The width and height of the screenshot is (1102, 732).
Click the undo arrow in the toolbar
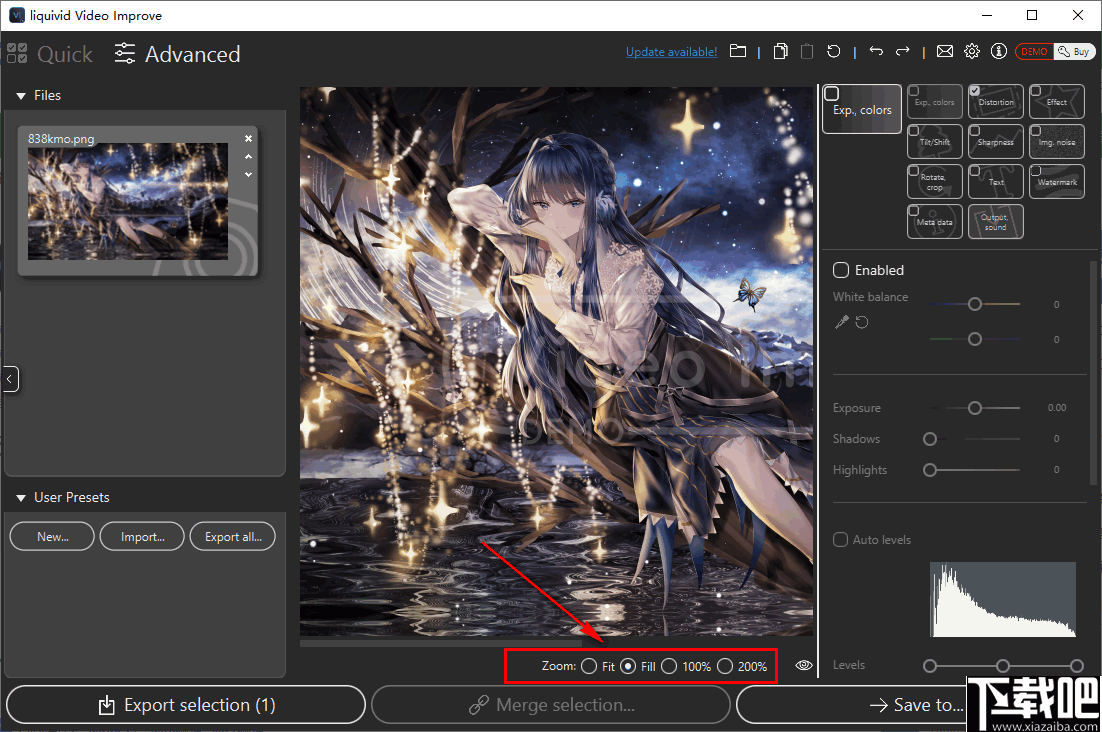click(877, 51)
